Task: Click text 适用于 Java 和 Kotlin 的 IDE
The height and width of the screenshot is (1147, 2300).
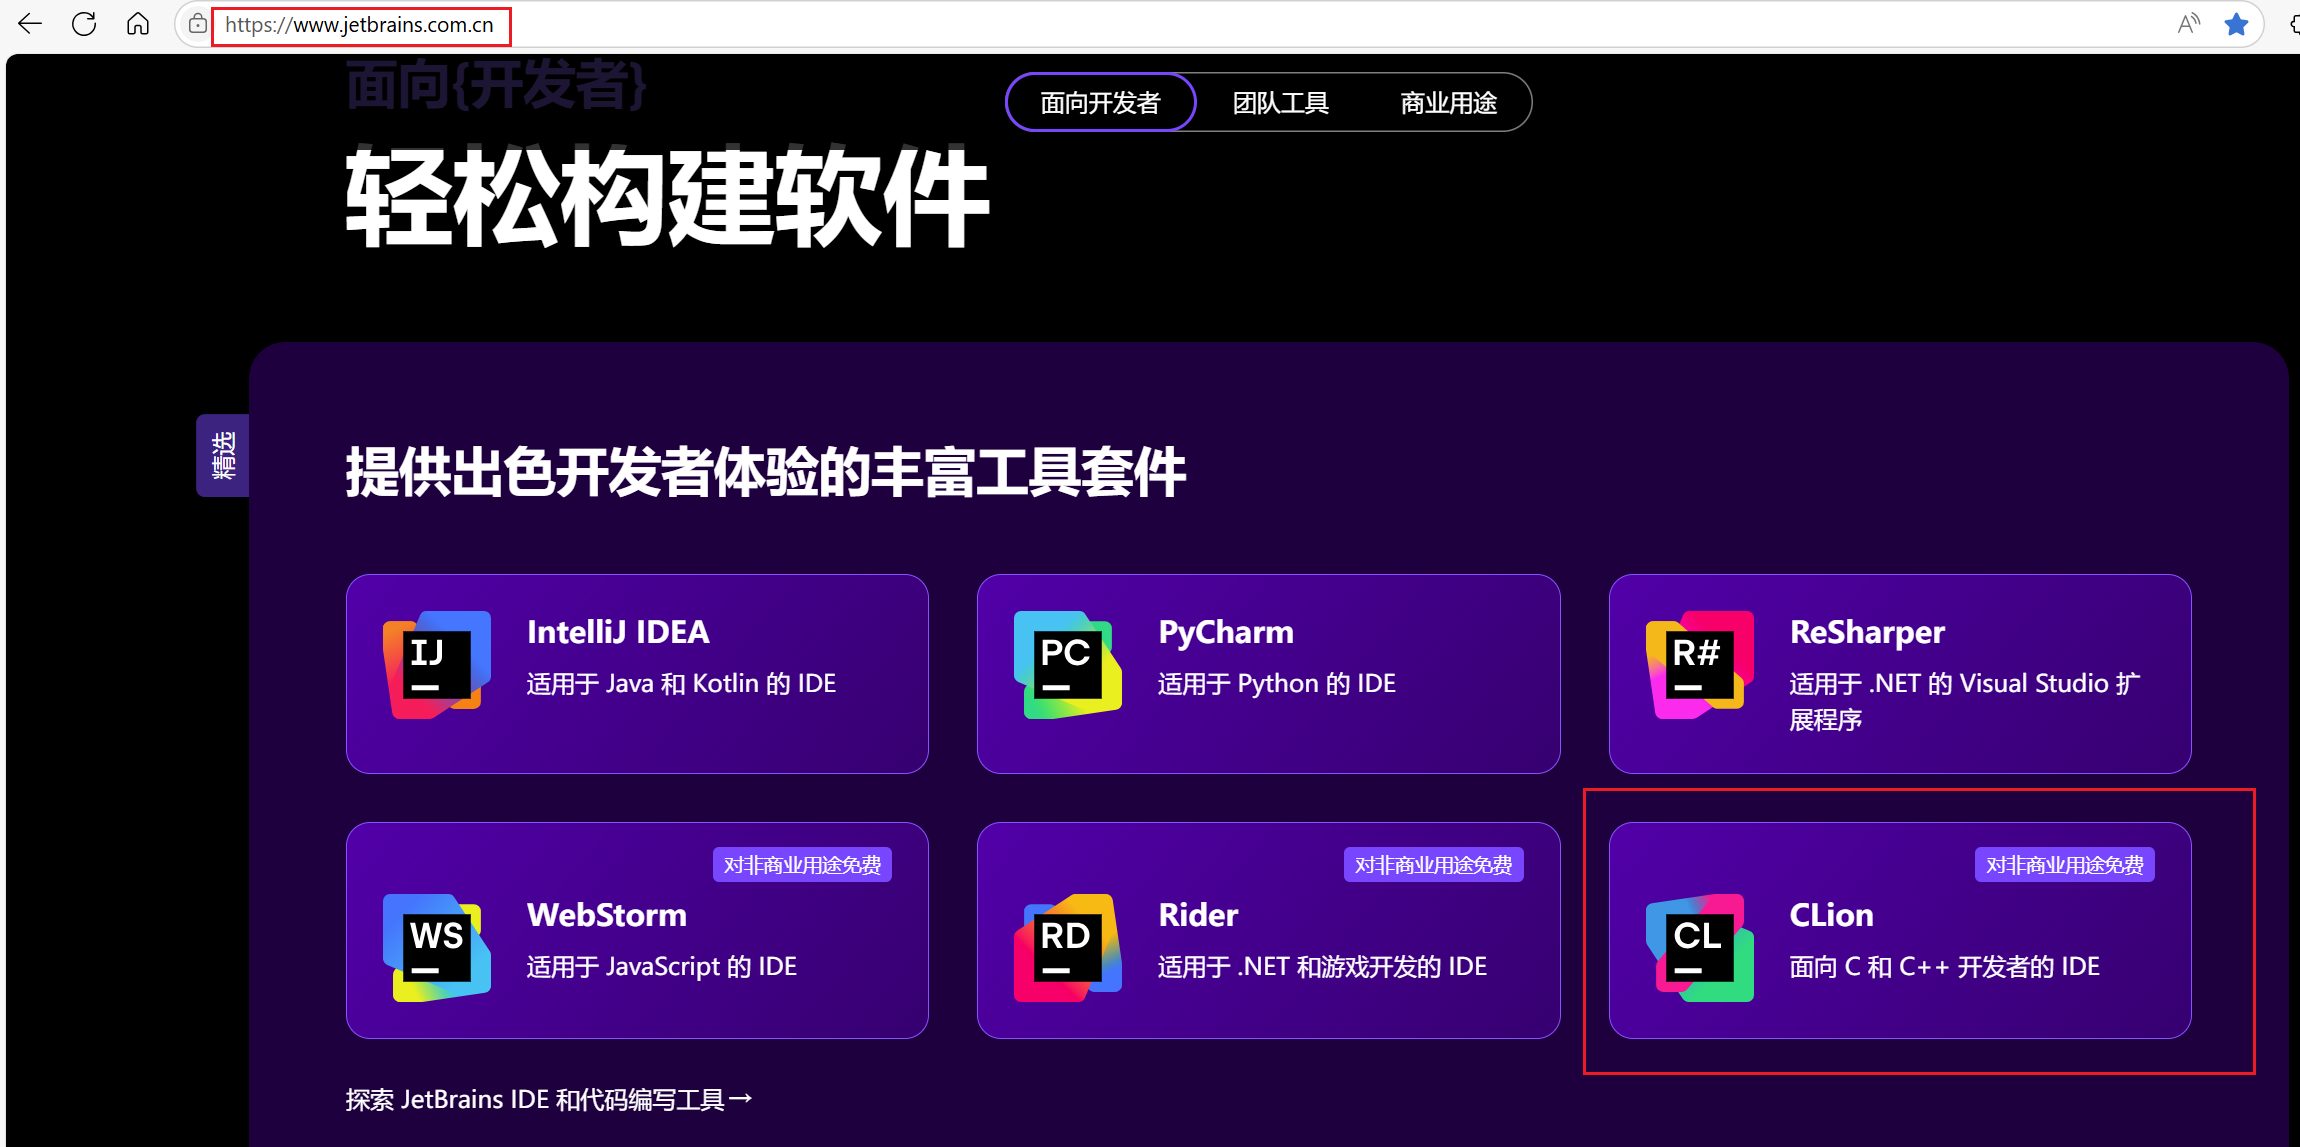Action: 681,683
